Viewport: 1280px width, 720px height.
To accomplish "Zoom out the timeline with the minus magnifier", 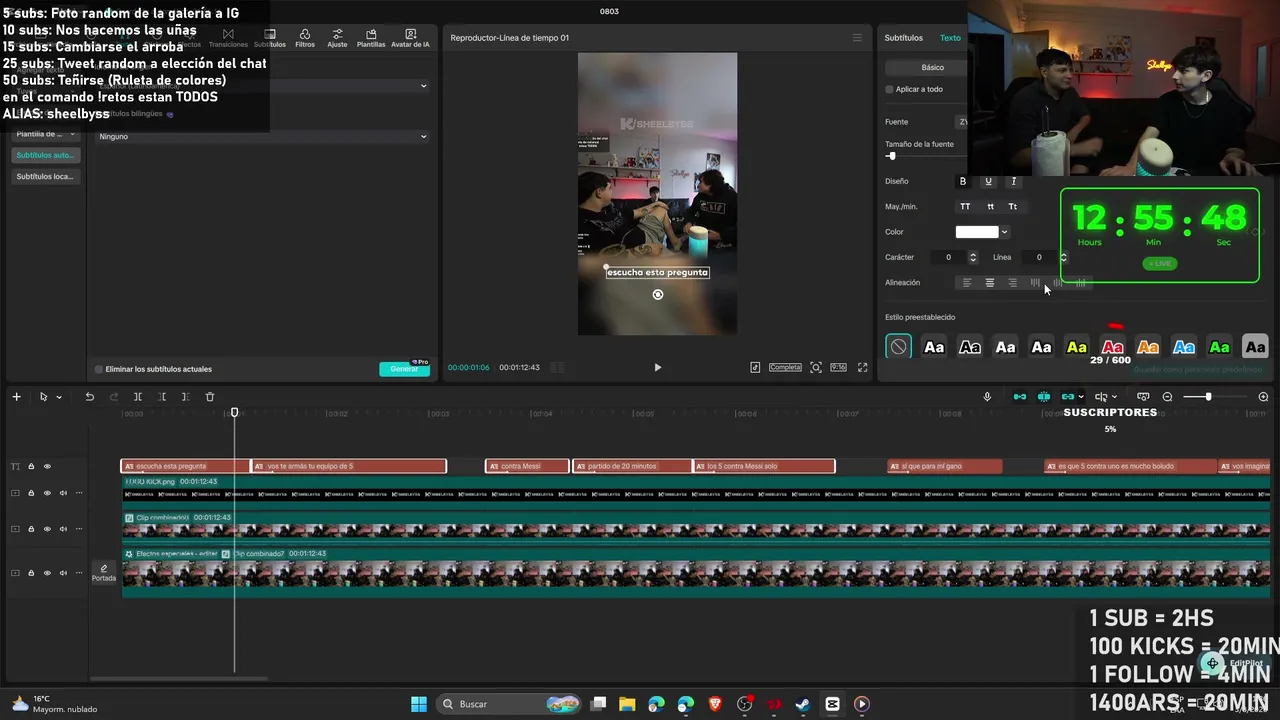I will [x=1167, y=397].
